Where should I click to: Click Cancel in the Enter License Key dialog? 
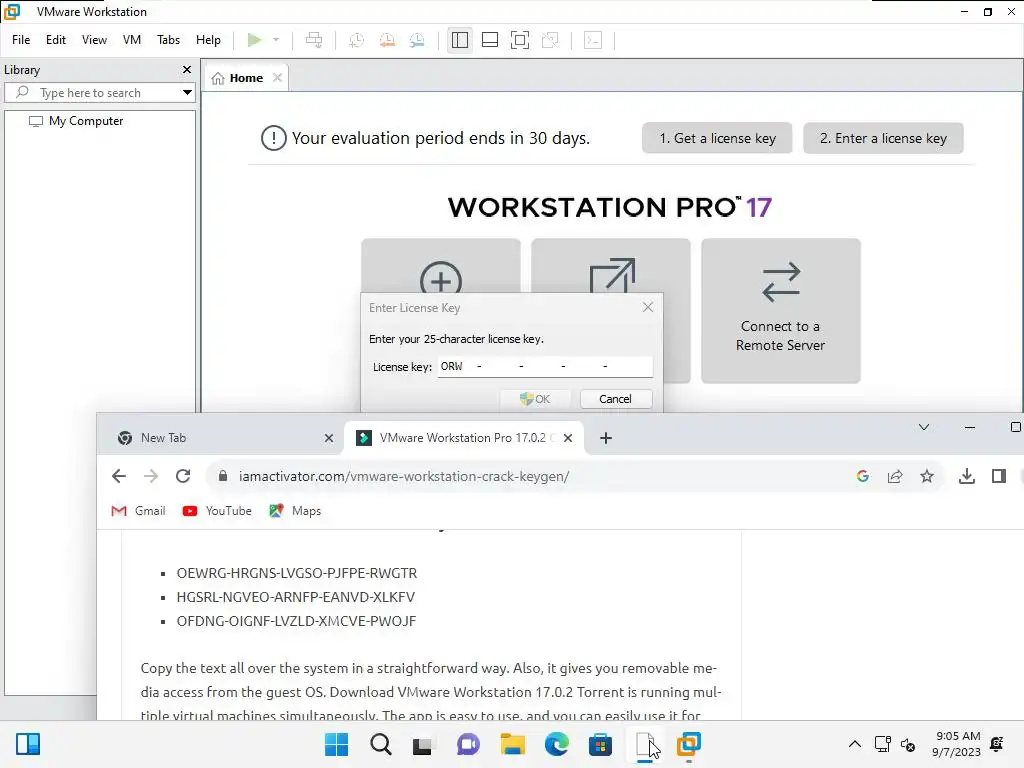pyautogui.click(x=615, y=399)
